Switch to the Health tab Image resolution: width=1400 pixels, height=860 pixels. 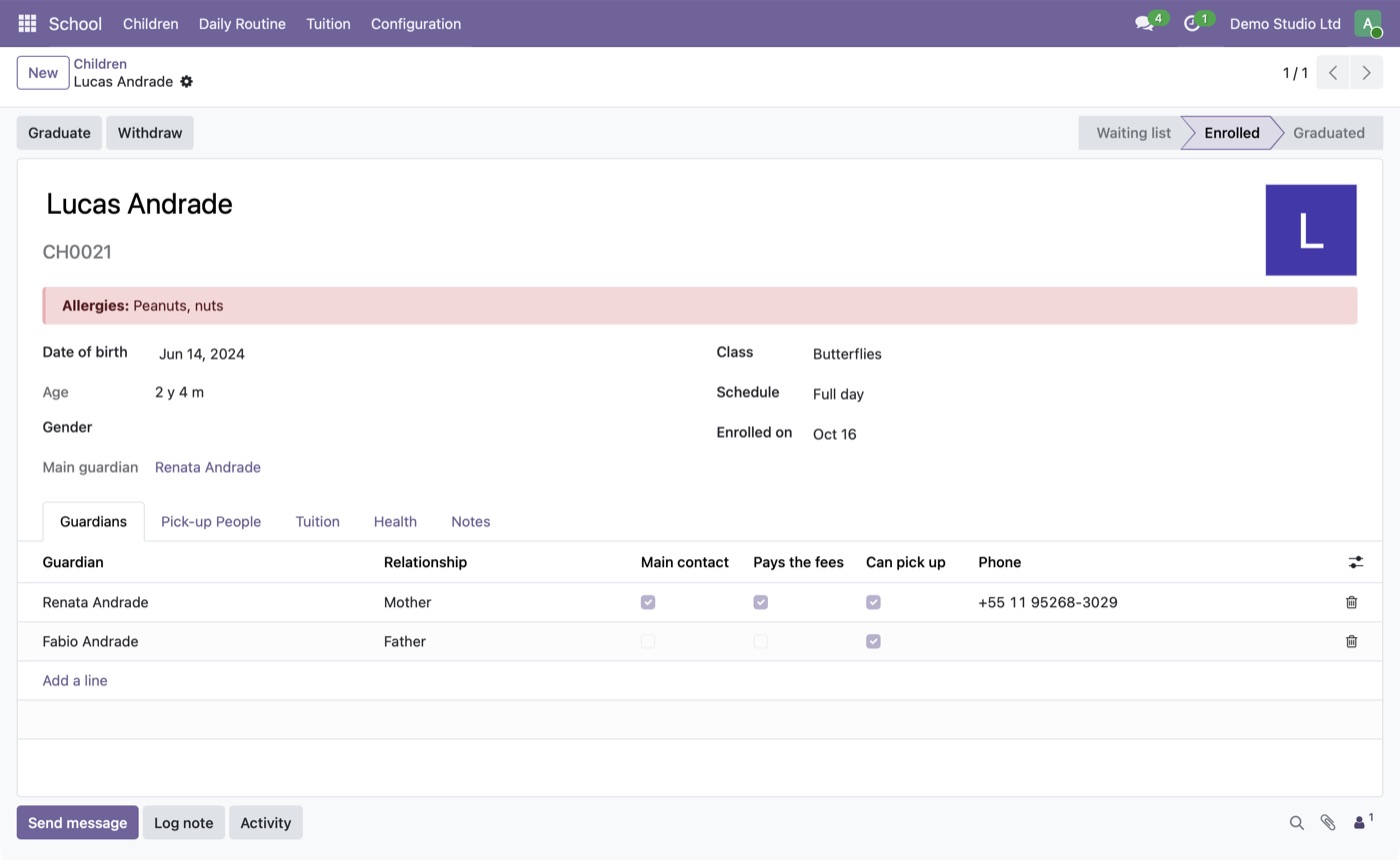tap(395, 521)
